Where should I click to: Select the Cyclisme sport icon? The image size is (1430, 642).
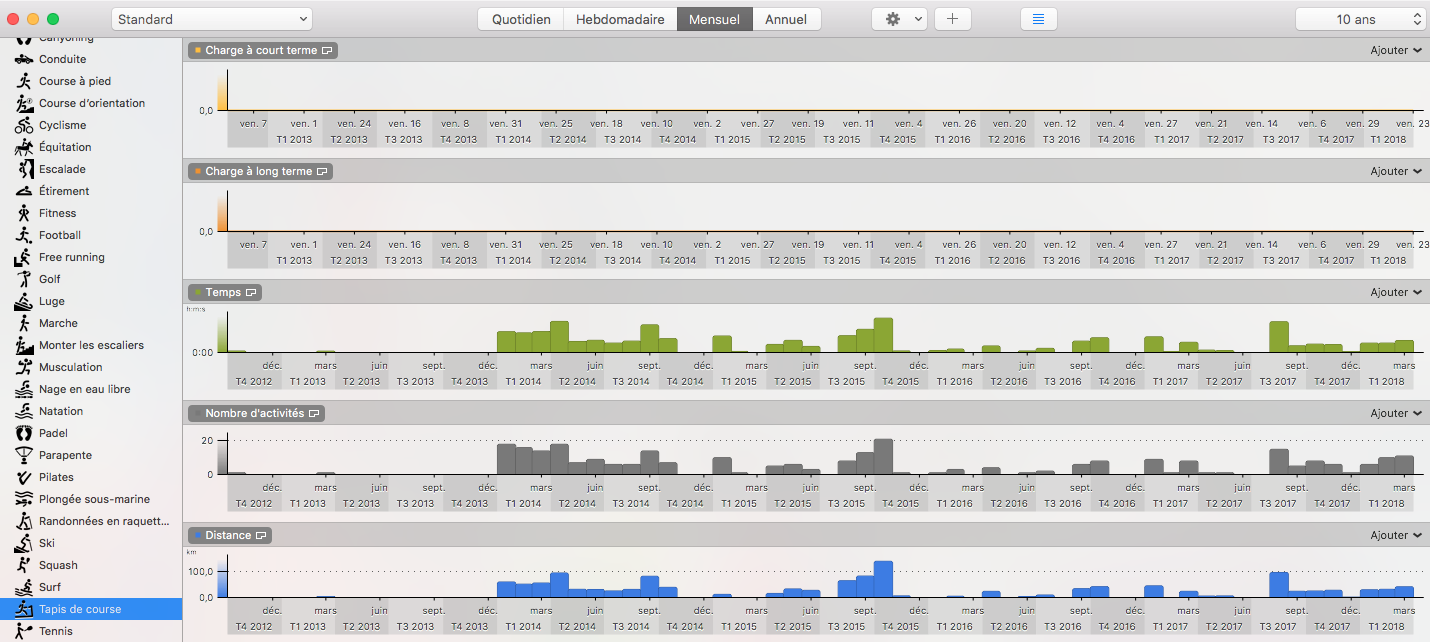[24, 125]
